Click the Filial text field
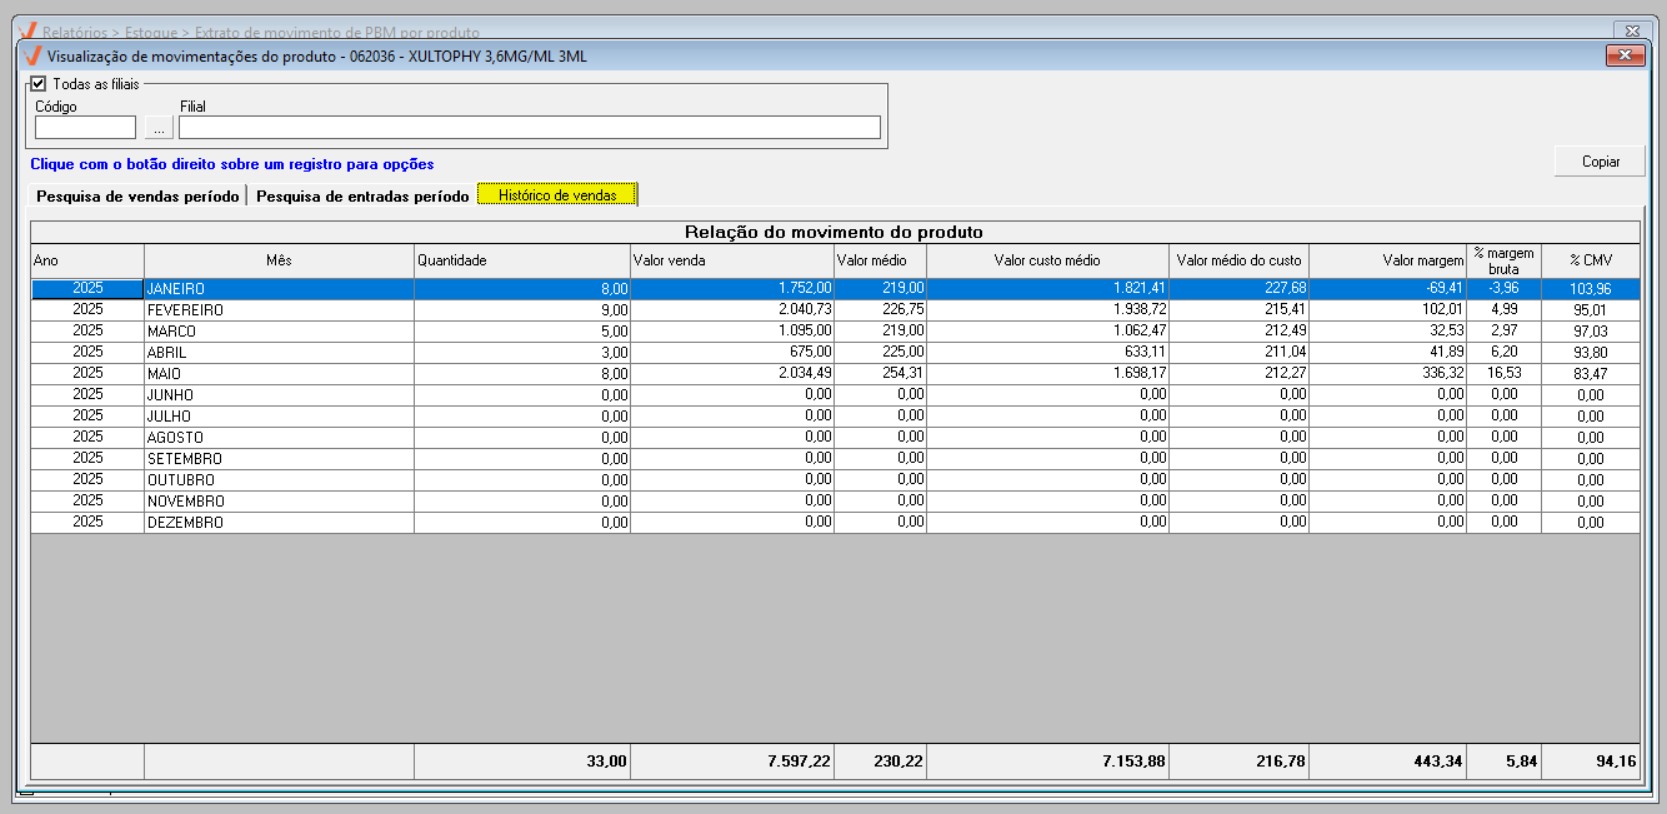The width and height of the screenshot is (1667, 814). coord(529,128)
